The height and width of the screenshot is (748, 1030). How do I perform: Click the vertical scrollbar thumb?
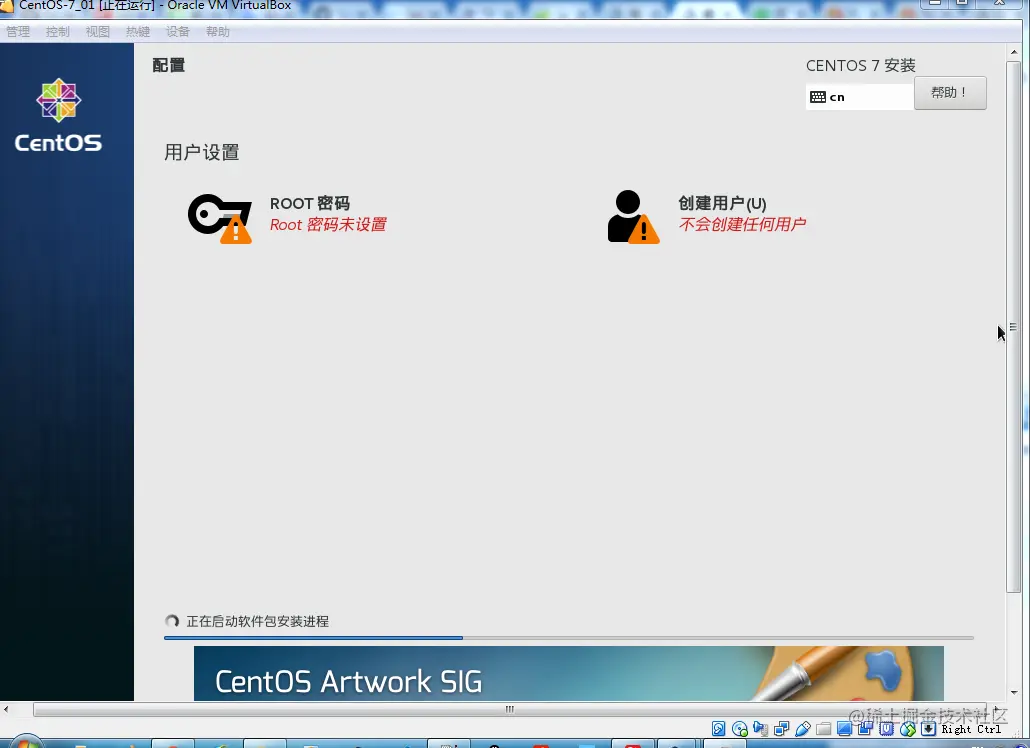pyautogui.click(x=1013, y=327)
